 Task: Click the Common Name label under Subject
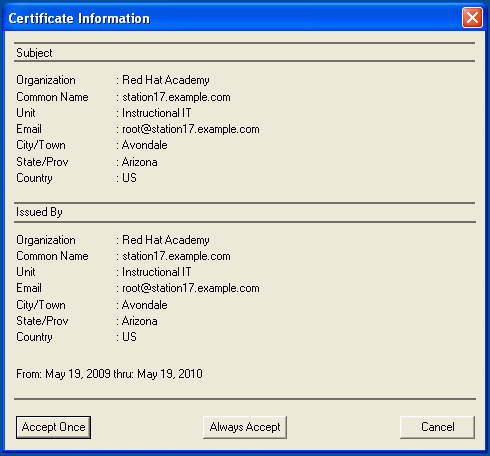[52, 97]
